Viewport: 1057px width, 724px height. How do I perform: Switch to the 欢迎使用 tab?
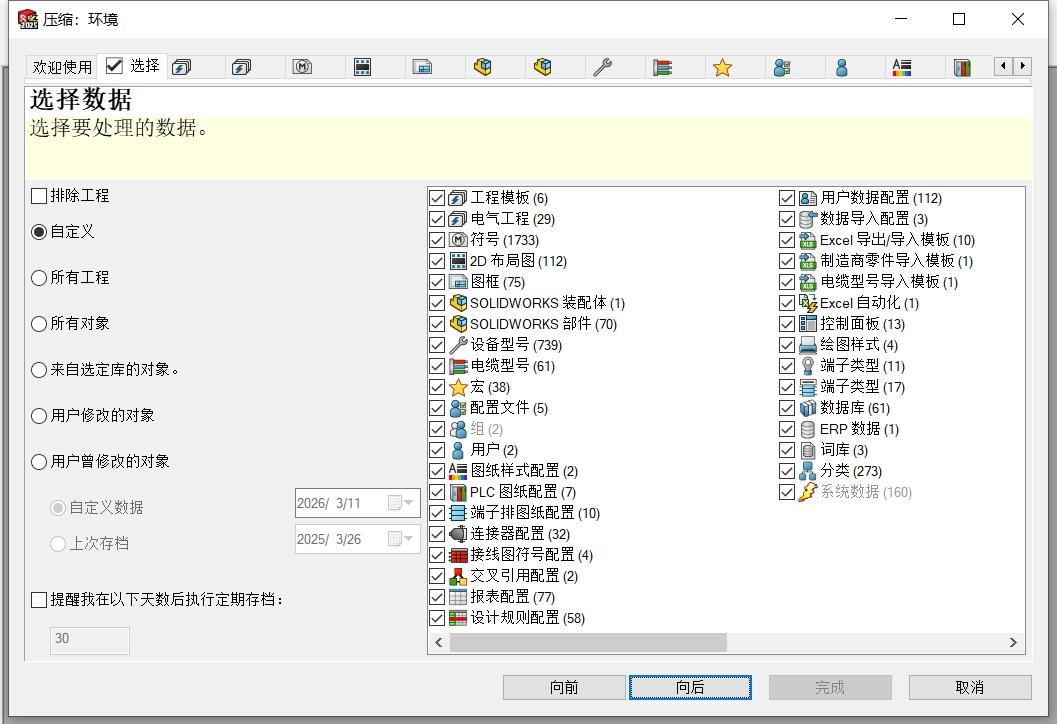62,67
